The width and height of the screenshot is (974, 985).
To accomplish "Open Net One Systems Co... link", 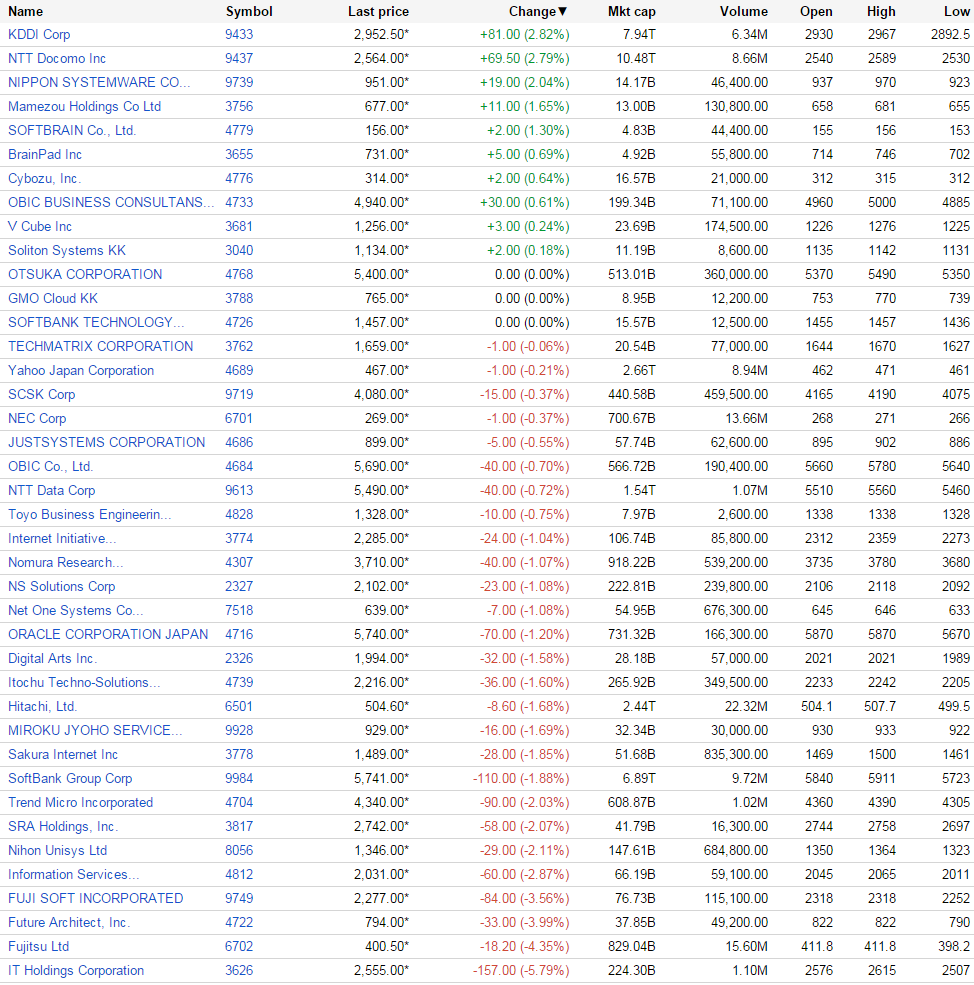I will (75, 611).
